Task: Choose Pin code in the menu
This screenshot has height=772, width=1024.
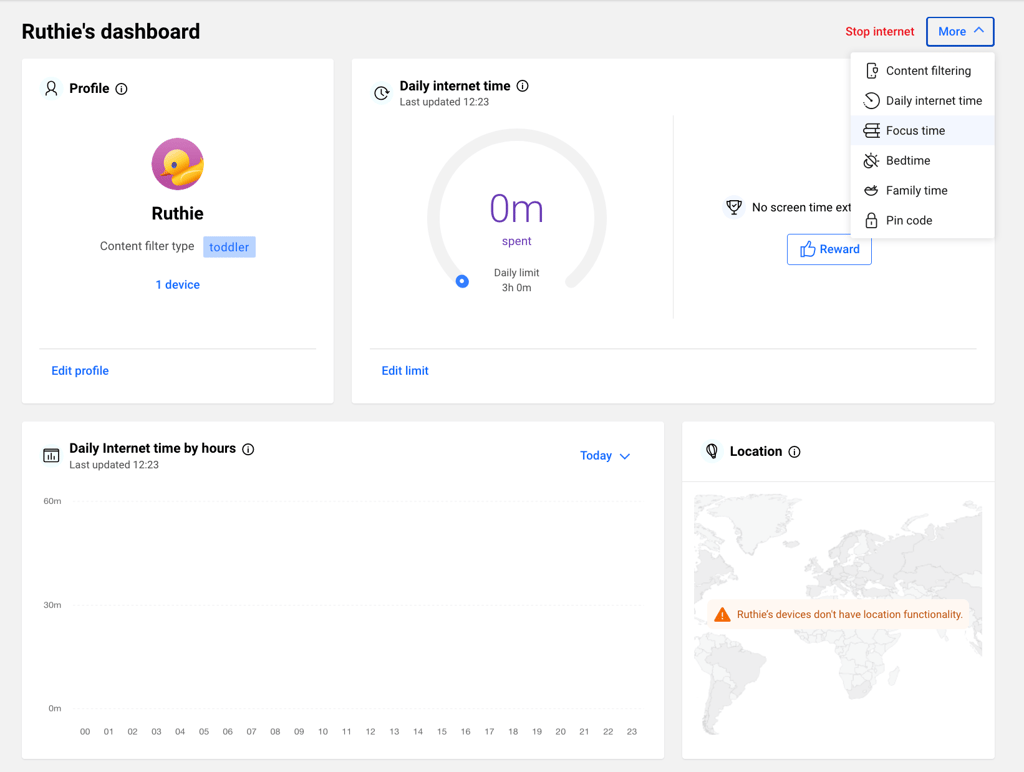Action: pyautogui.click(x=922, y=220)
